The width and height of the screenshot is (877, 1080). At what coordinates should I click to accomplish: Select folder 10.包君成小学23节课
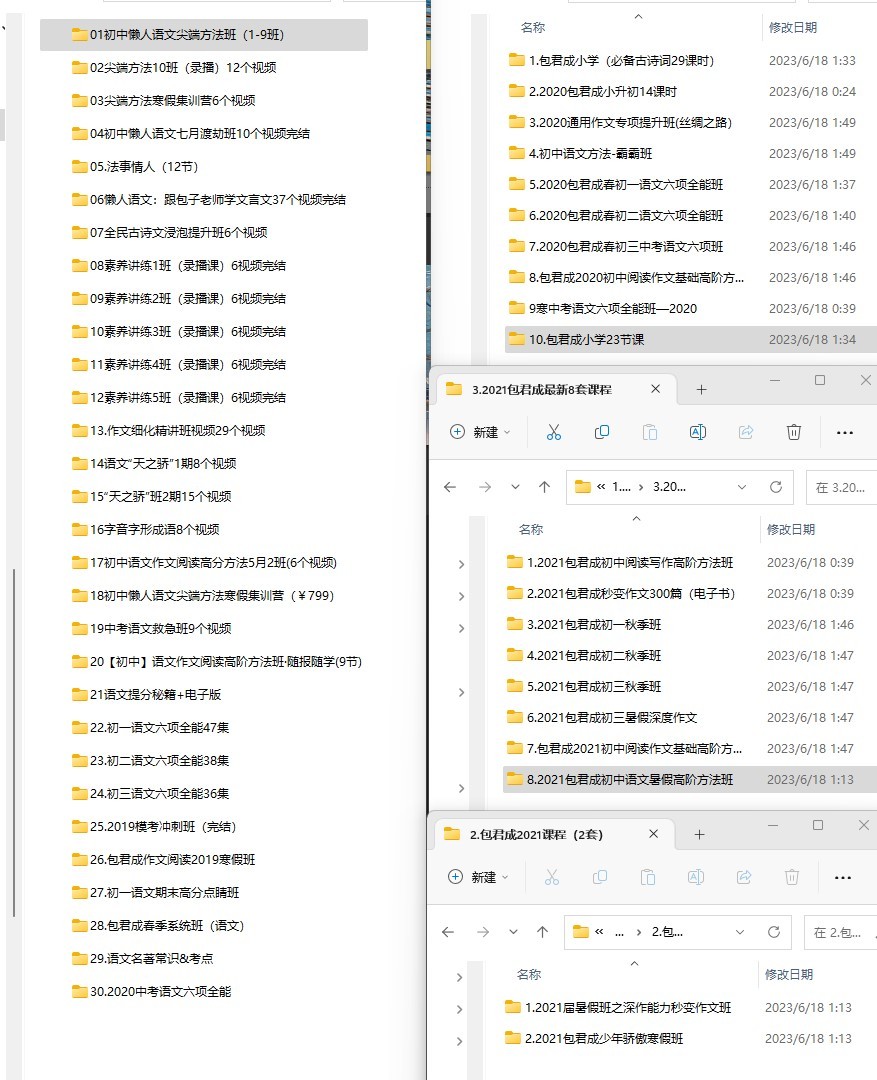click(690, 340)
